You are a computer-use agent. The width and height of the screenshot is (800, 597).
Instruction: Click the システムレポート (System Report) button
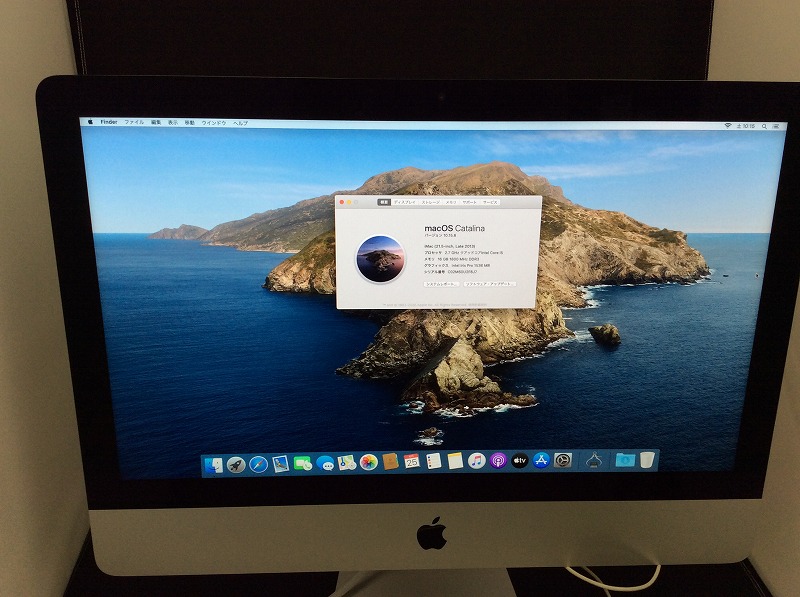click(442, 284)
